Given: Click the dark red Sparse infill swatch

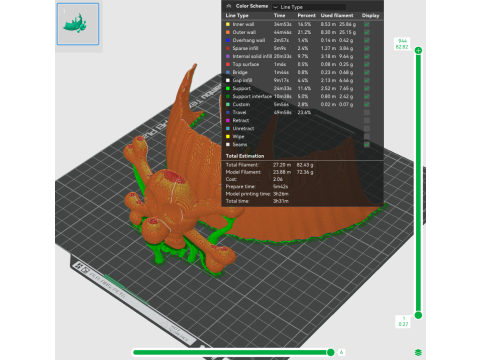Looking at the screenshot, I should tap(228, 48).
